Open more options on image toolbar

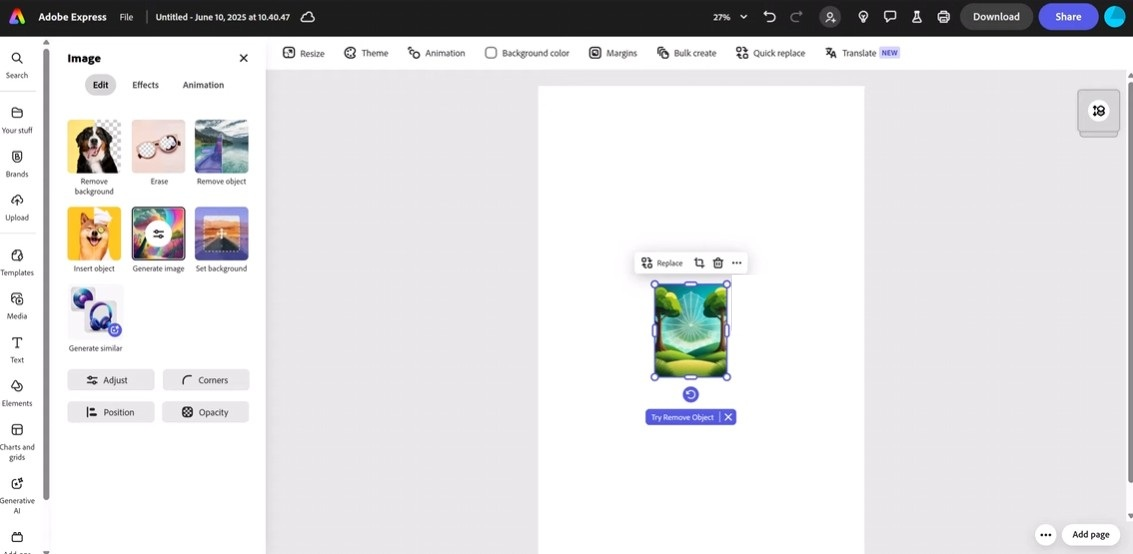coord(736,263)
